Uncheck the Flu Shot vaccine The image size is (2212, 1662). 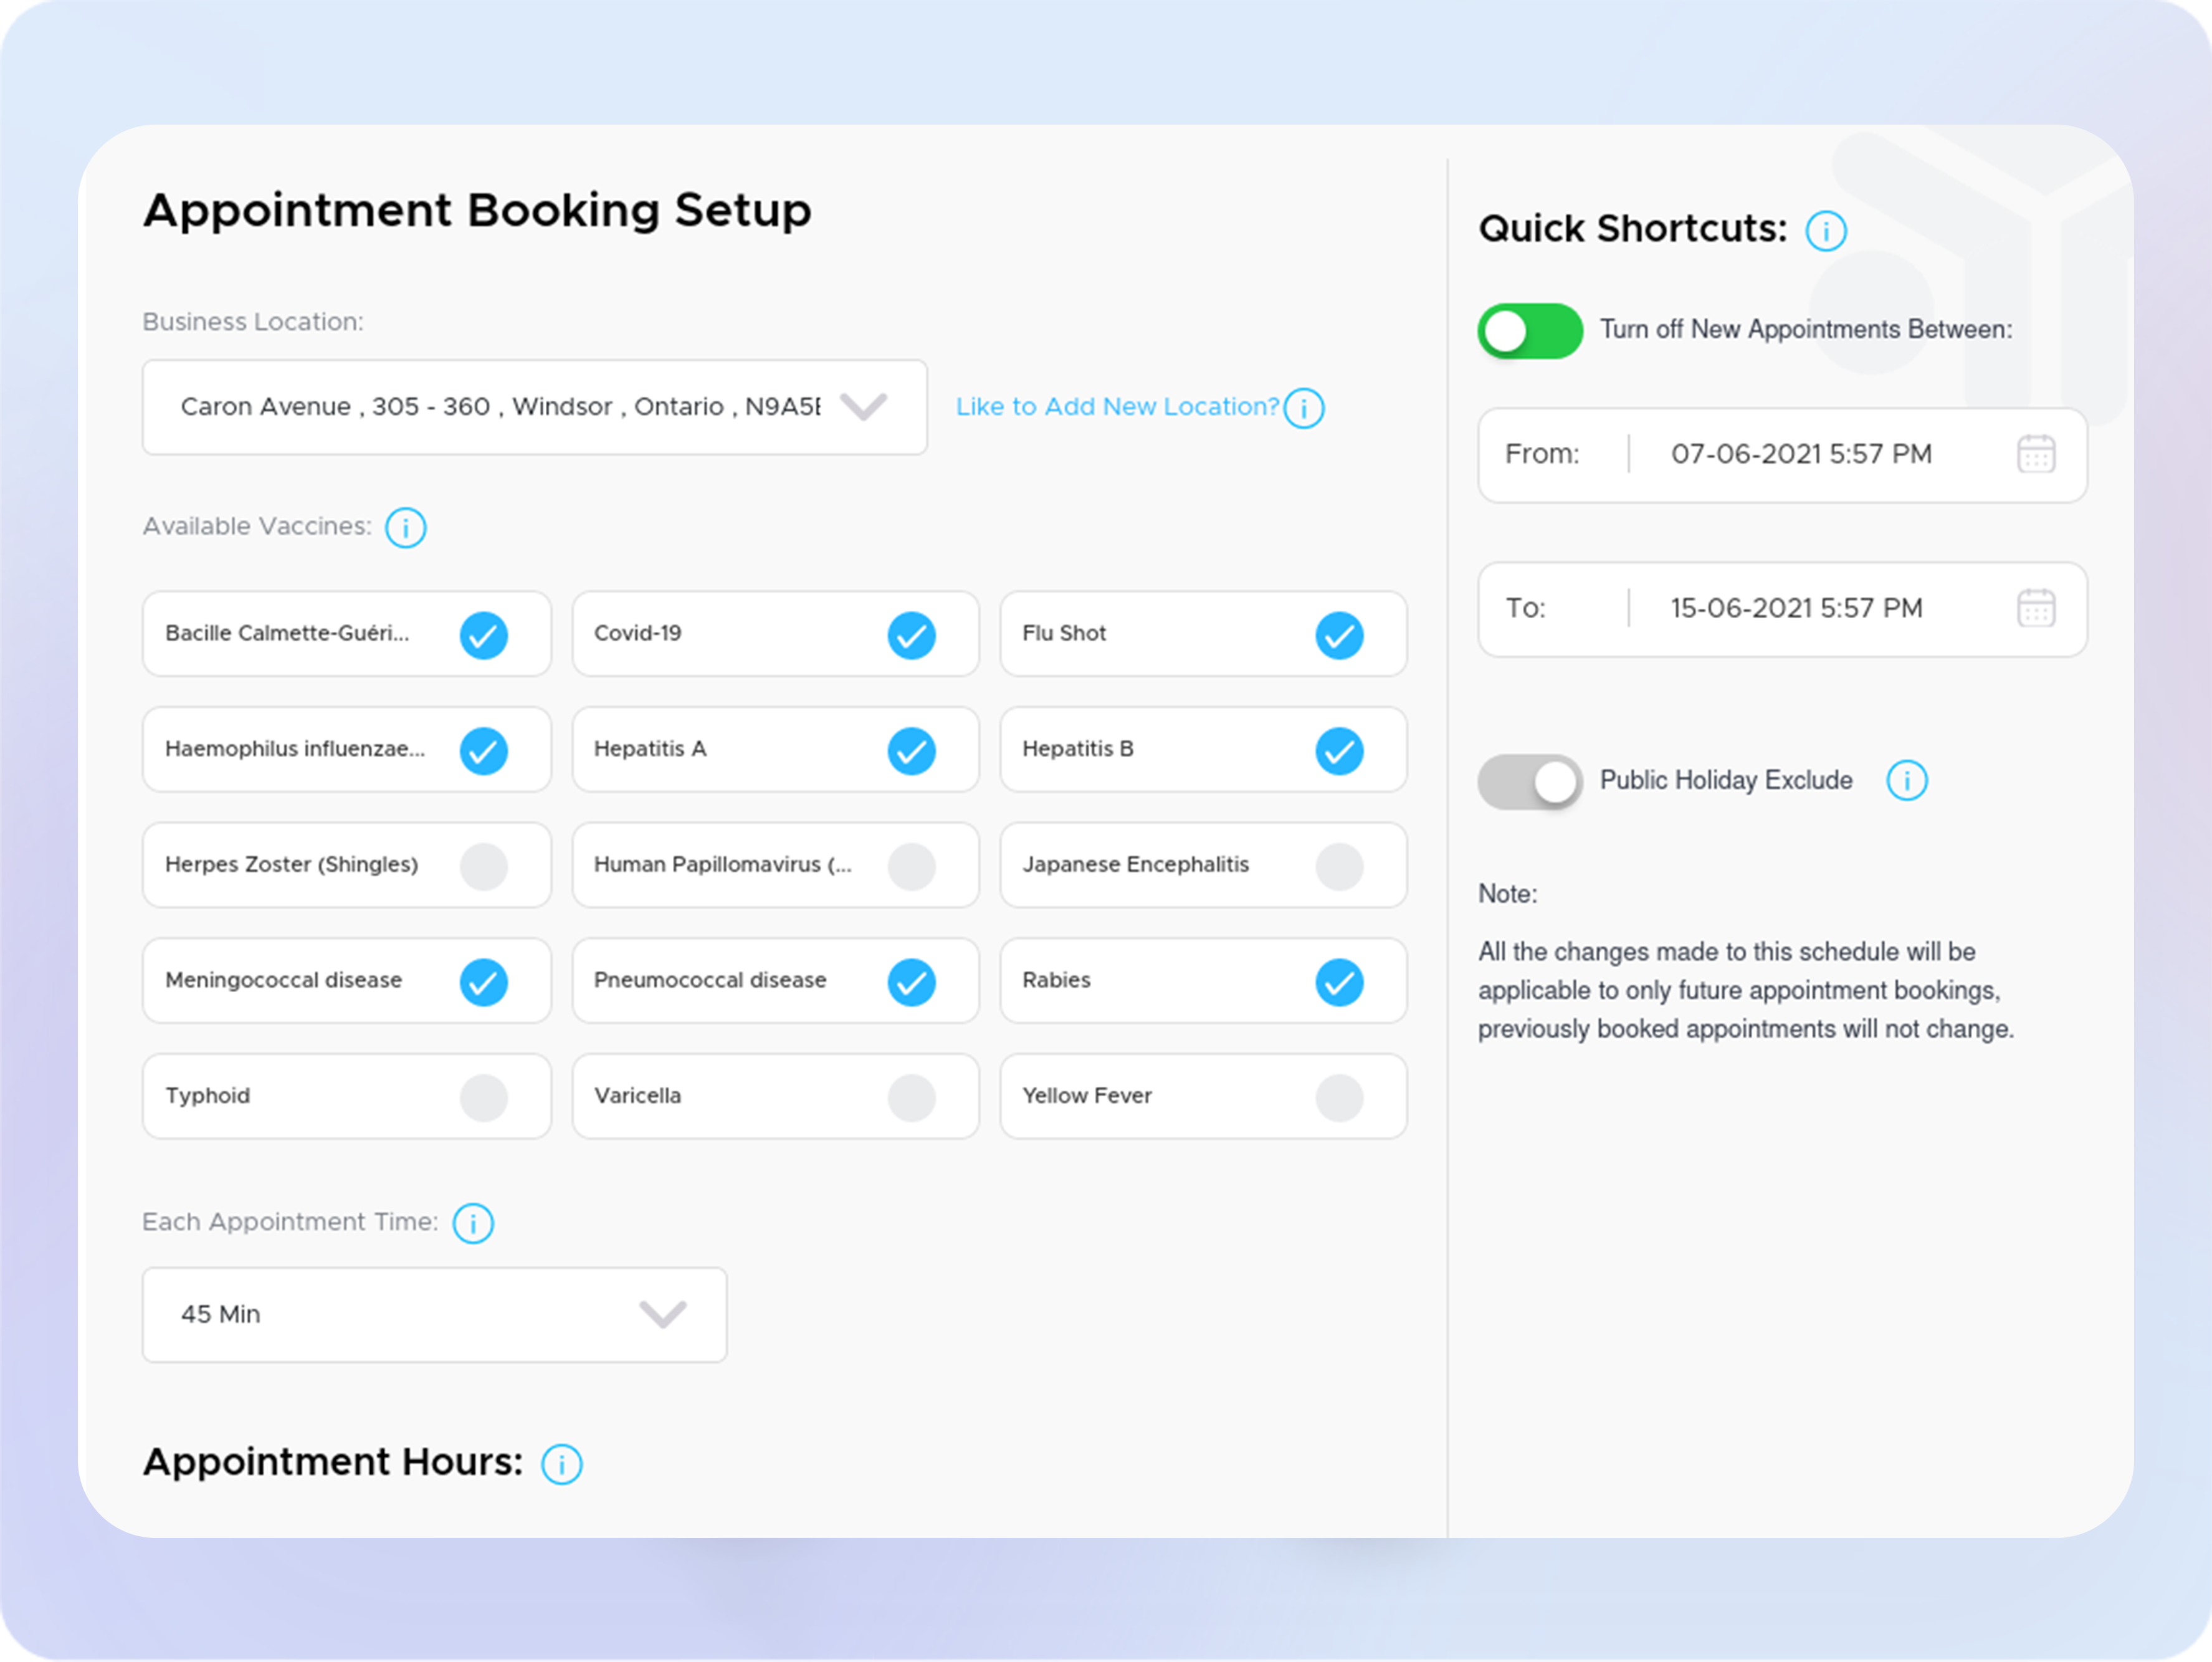tap(1339, 635)
